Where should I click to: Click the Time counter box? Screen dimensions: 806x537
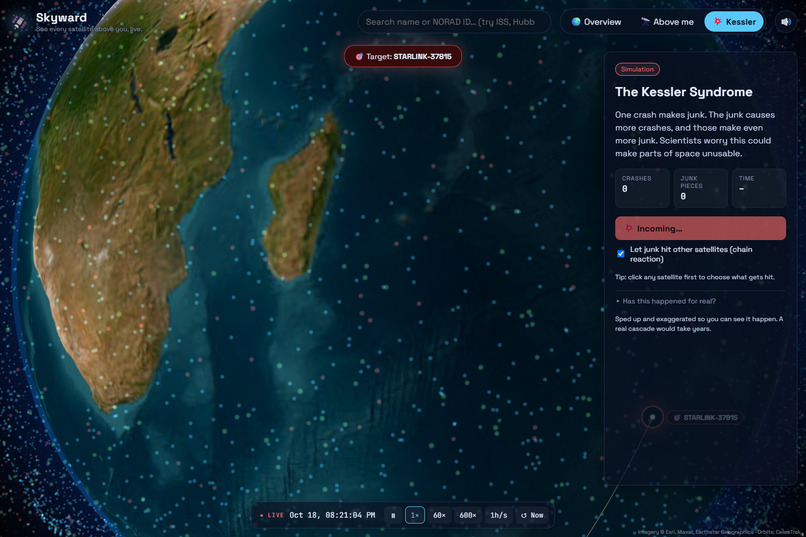click(x=759, y=188)
